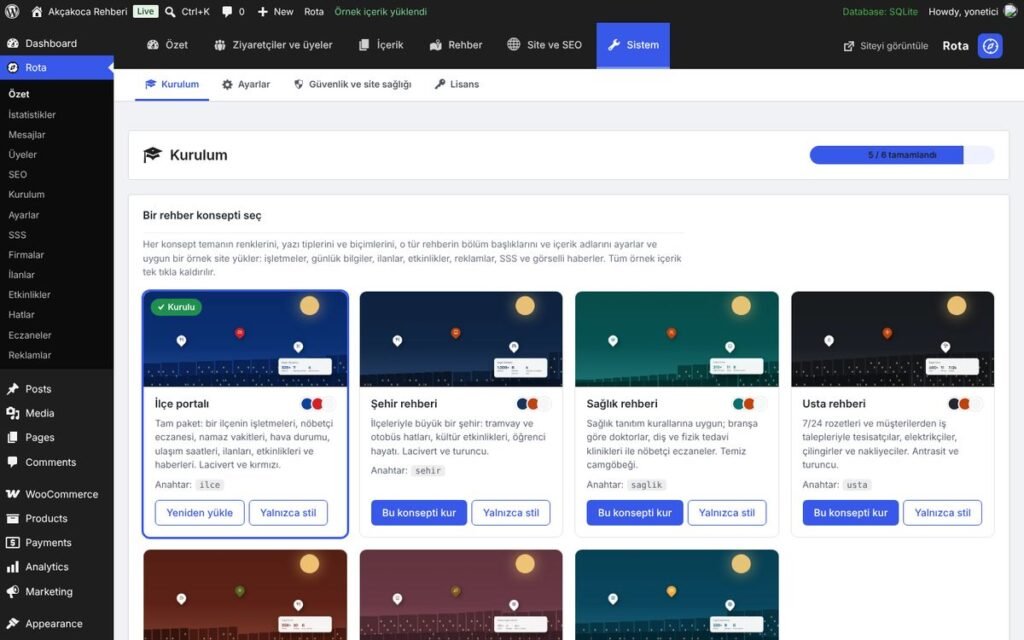Click the New button in admin bar

(x=276, y=12)
